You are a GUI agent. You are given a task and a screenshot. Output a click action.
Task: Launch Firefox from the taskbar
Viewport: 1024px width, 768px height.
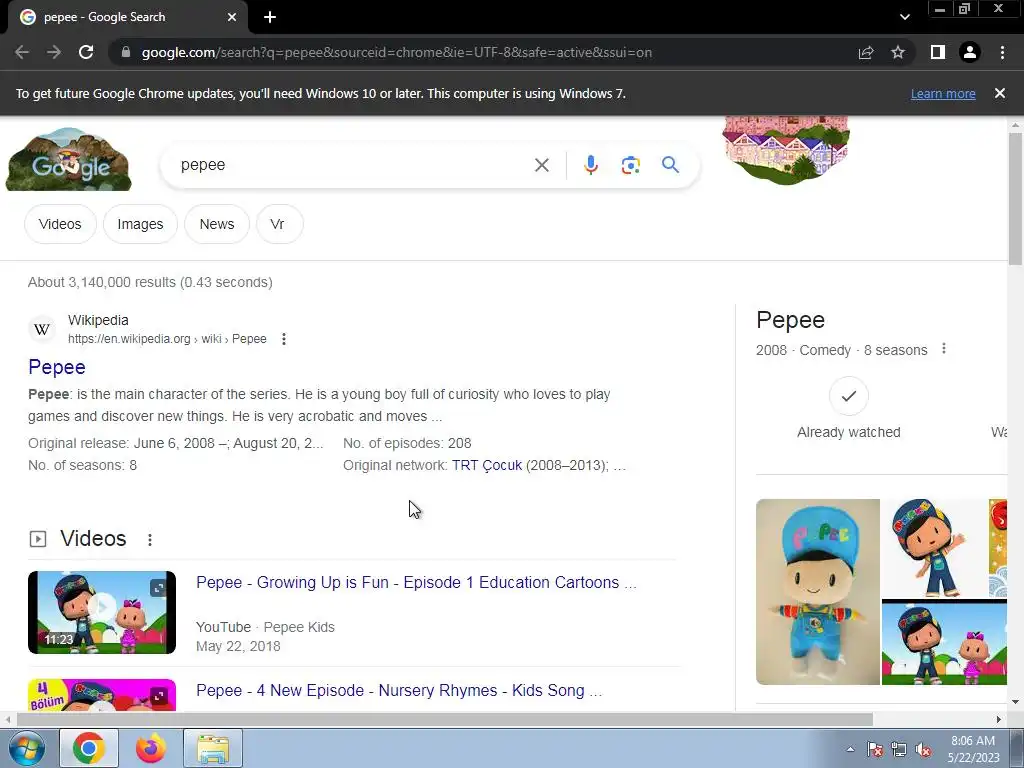tap(151, 748)
